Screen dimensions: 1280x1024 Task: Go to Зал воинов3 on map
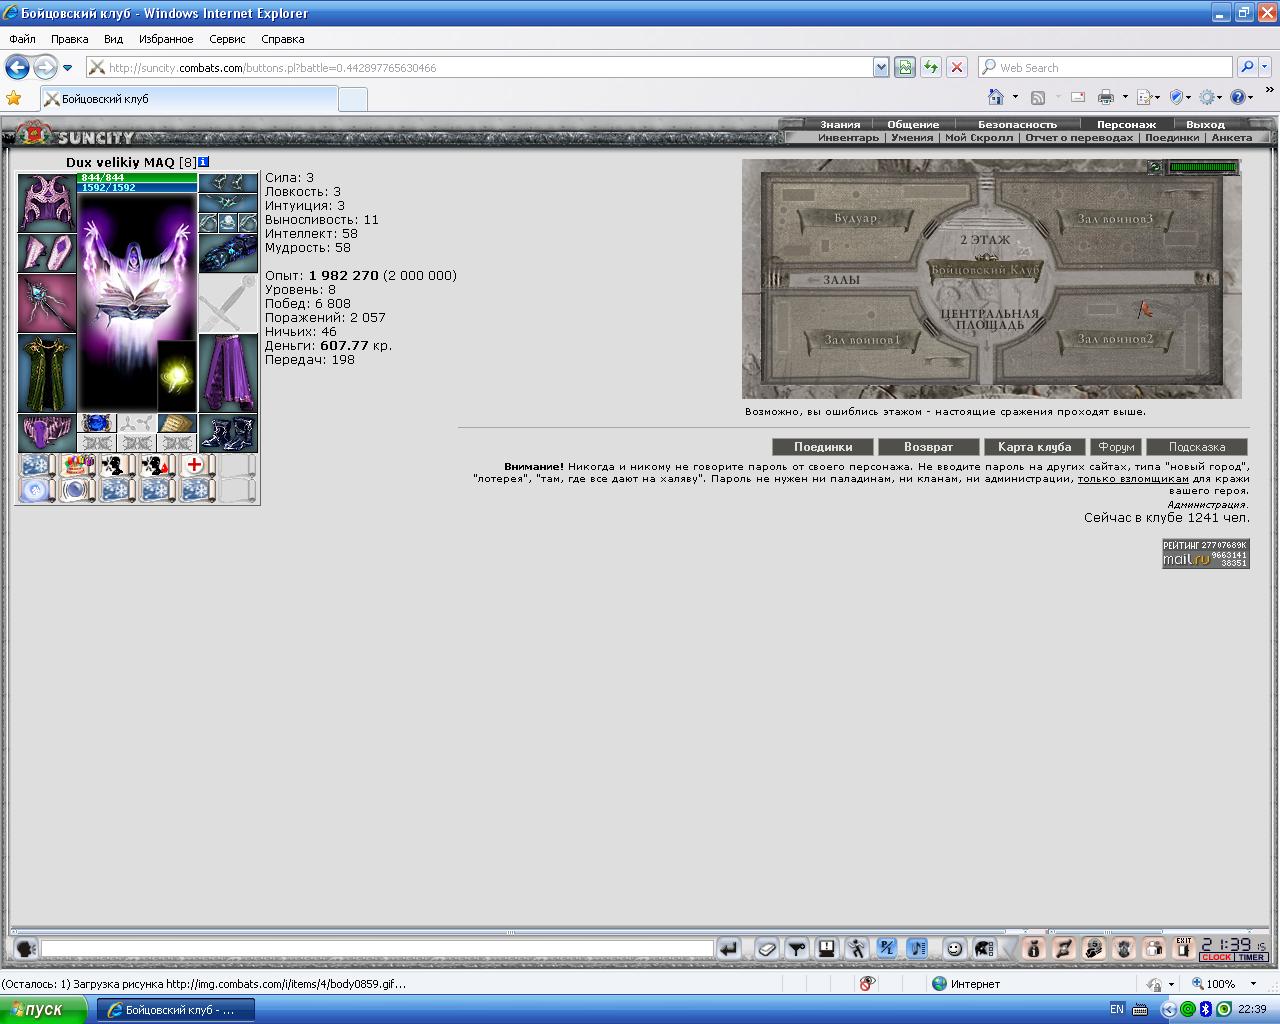tap(1115, 219)
